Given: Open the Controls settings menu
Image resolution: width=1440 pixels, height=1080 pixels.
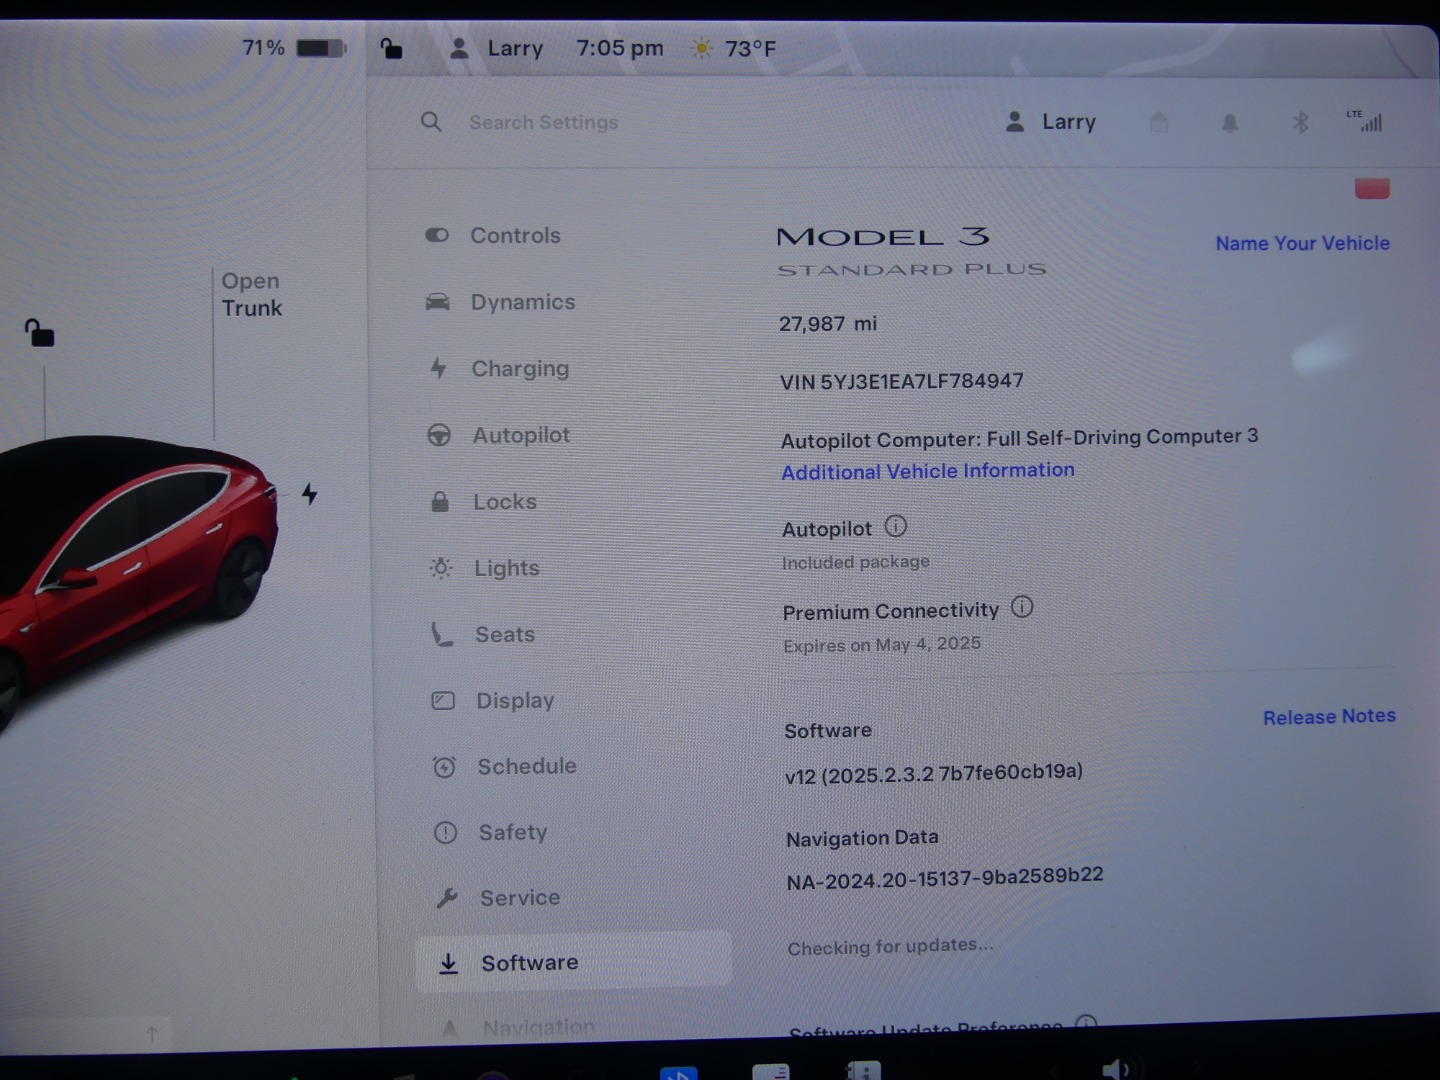Looking at the screenshot, I should click(515, 236).
